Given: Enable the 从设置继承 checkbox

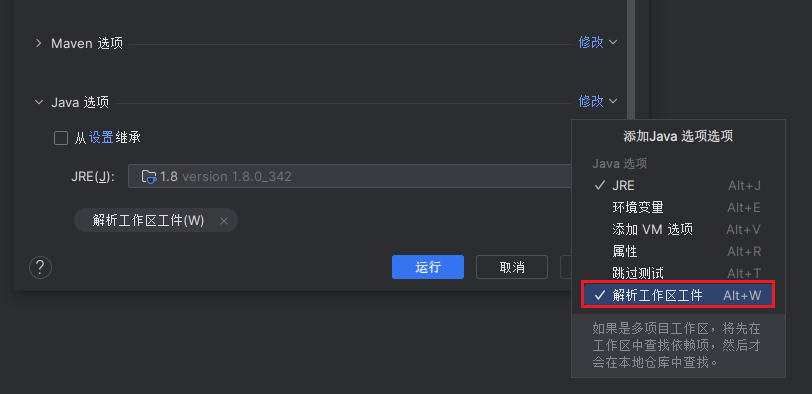Looking at the screenshot, I should (61, 138).
